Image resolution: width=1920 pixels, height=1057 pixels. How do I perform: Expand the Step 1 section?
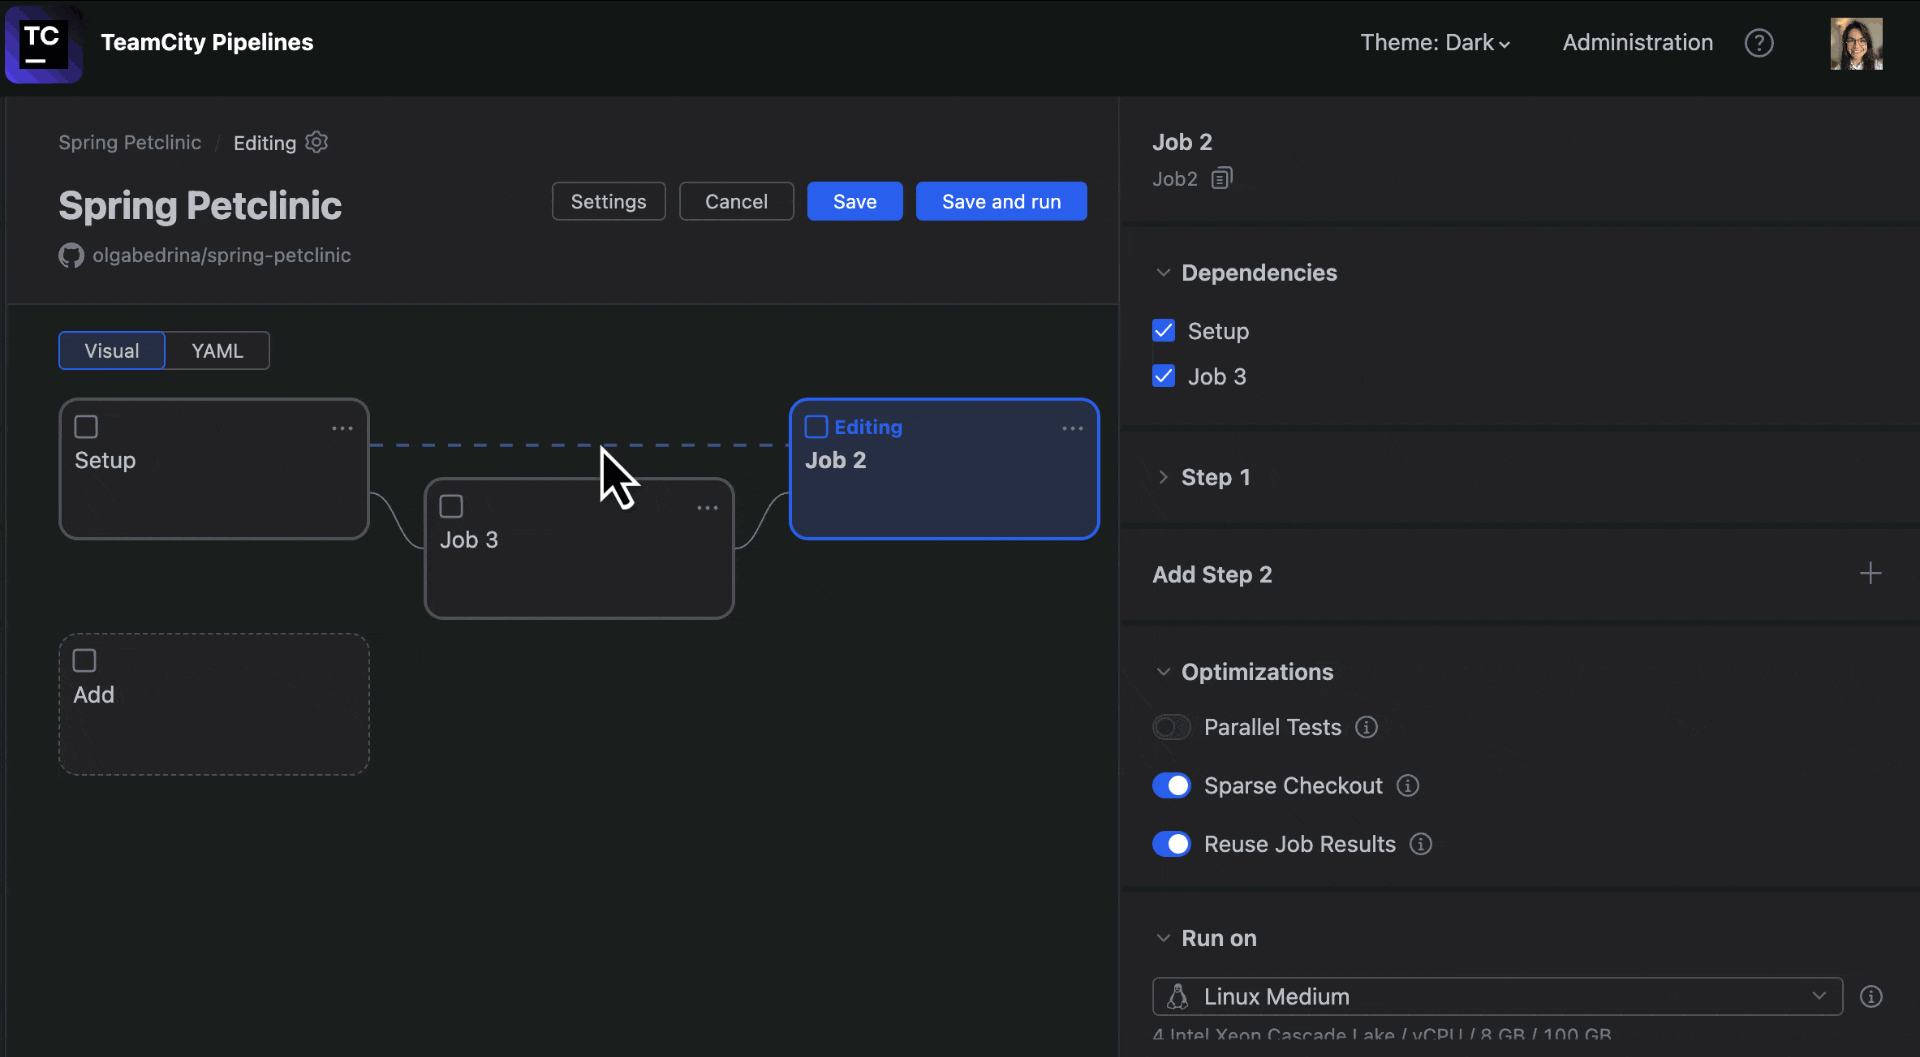(1163, 477)
